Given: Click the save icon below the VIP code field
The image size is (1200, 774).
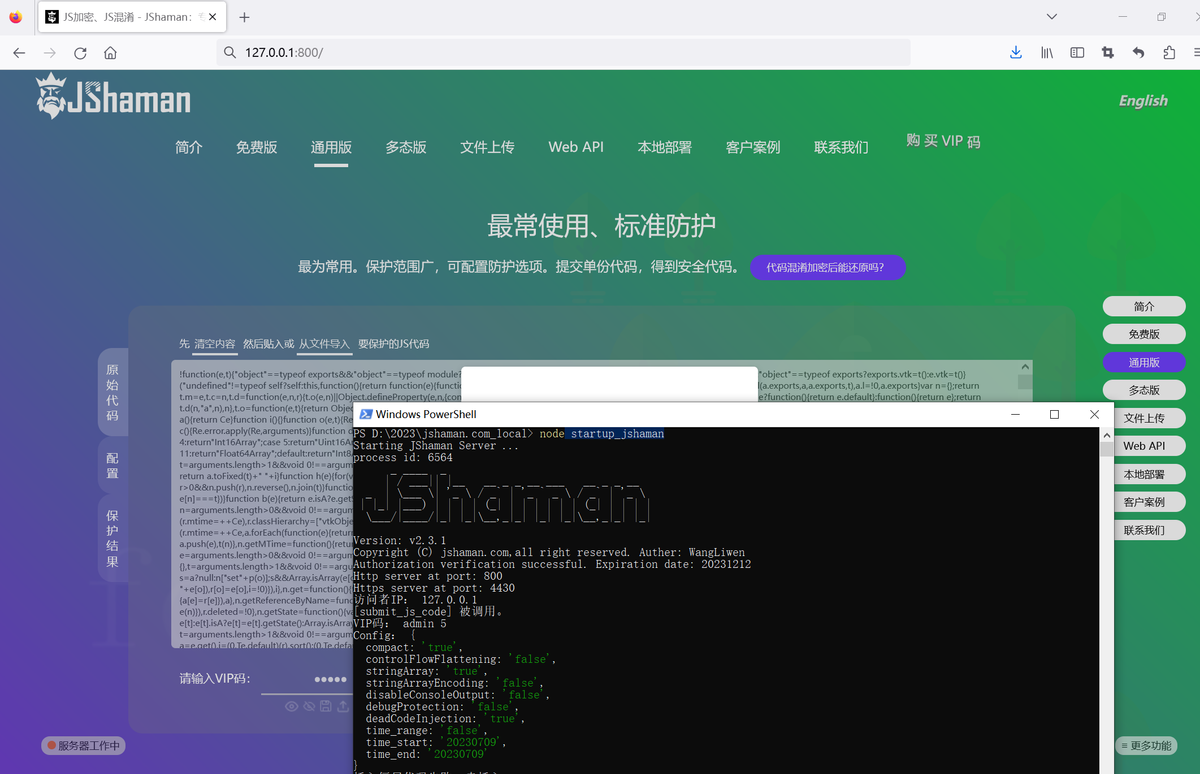Looking at the screenshot, I should [x=326, y=707].
